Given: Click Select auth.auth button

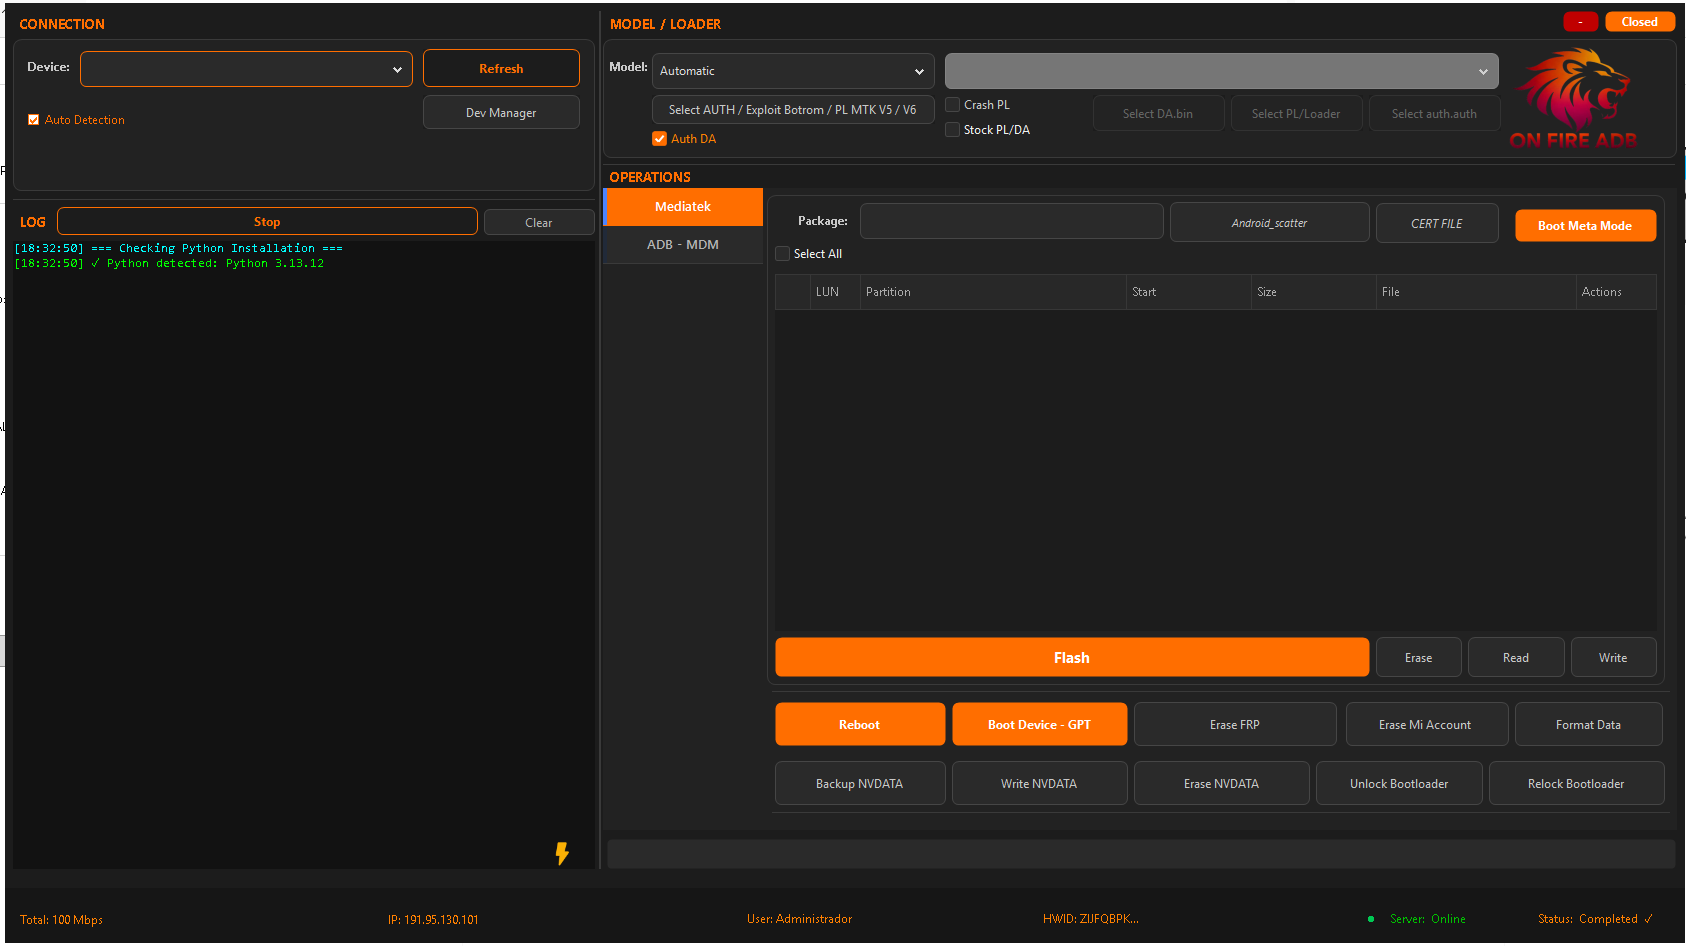Looking at the screenshot, I should (x=1434, y=114).
